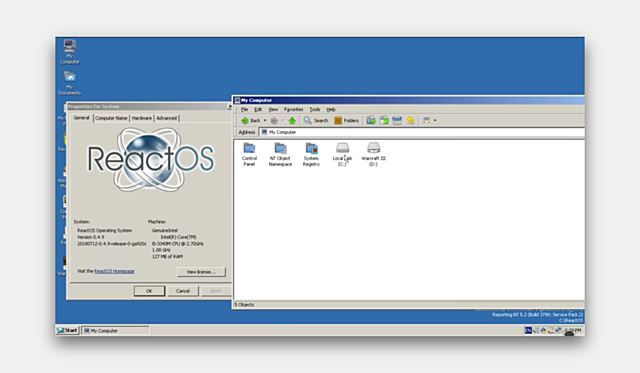Click the My Computer desktop icon
This screenshot has height=373, width=640.
pos(69,51)
